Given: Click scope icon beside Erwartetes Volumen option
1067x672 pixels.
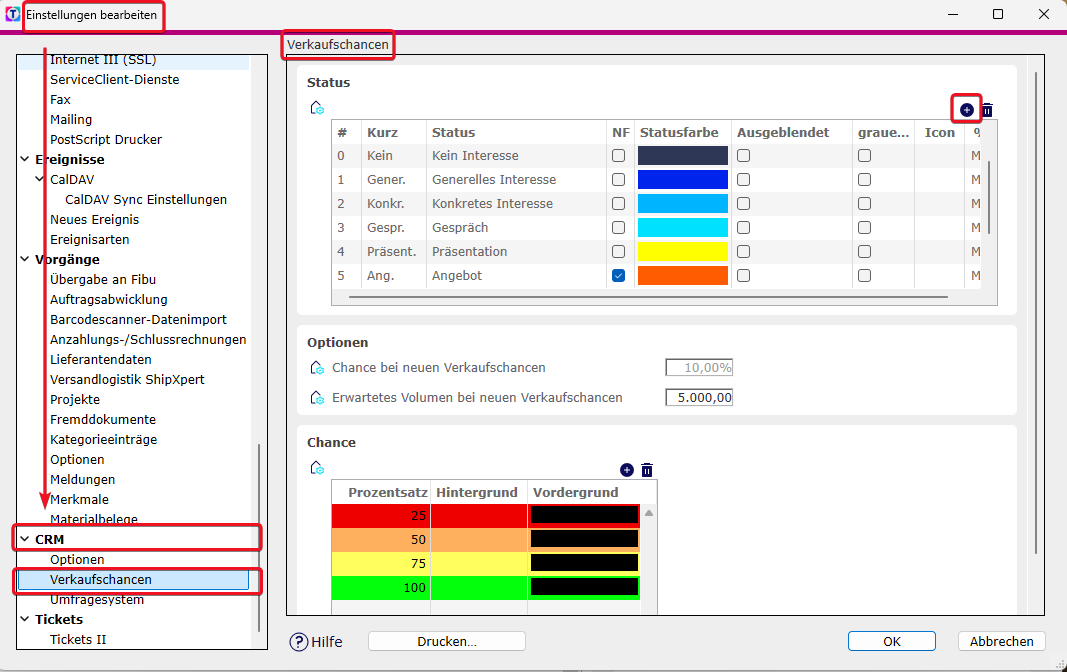Looking at the screenshot, I should click(x=317, y=398).
